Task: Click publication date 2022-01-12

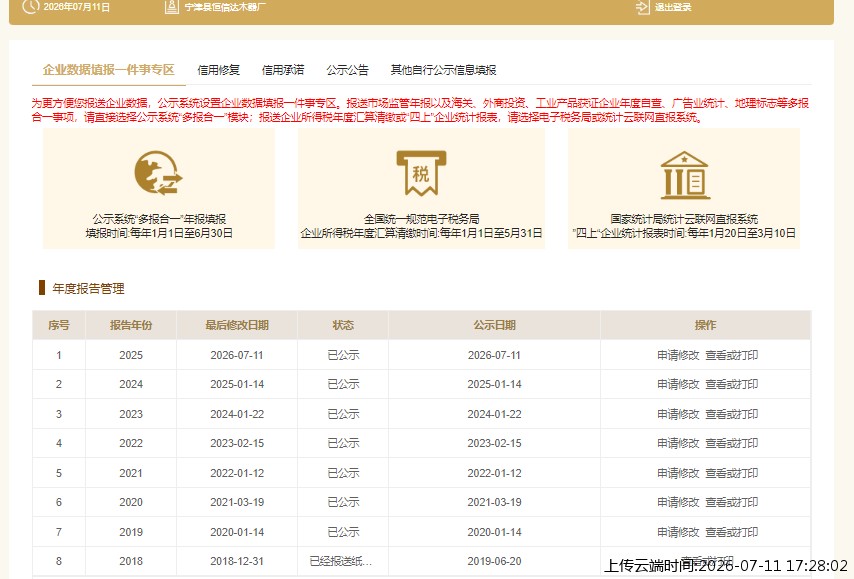Action: (495, 473)
